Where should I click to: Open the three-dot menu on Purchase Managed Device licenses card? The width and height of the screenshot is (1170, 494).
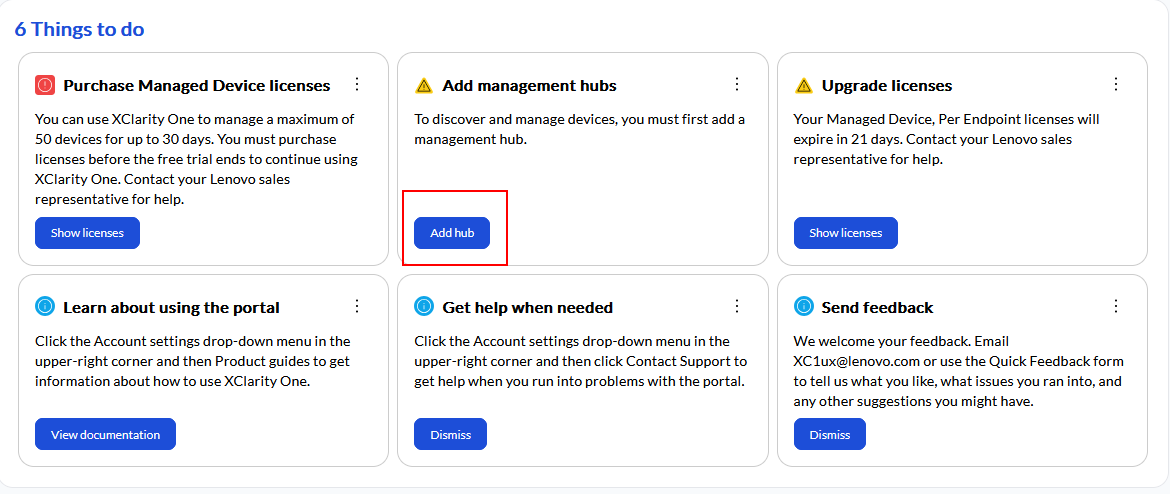pyautogui.click(x=357, y=85)
